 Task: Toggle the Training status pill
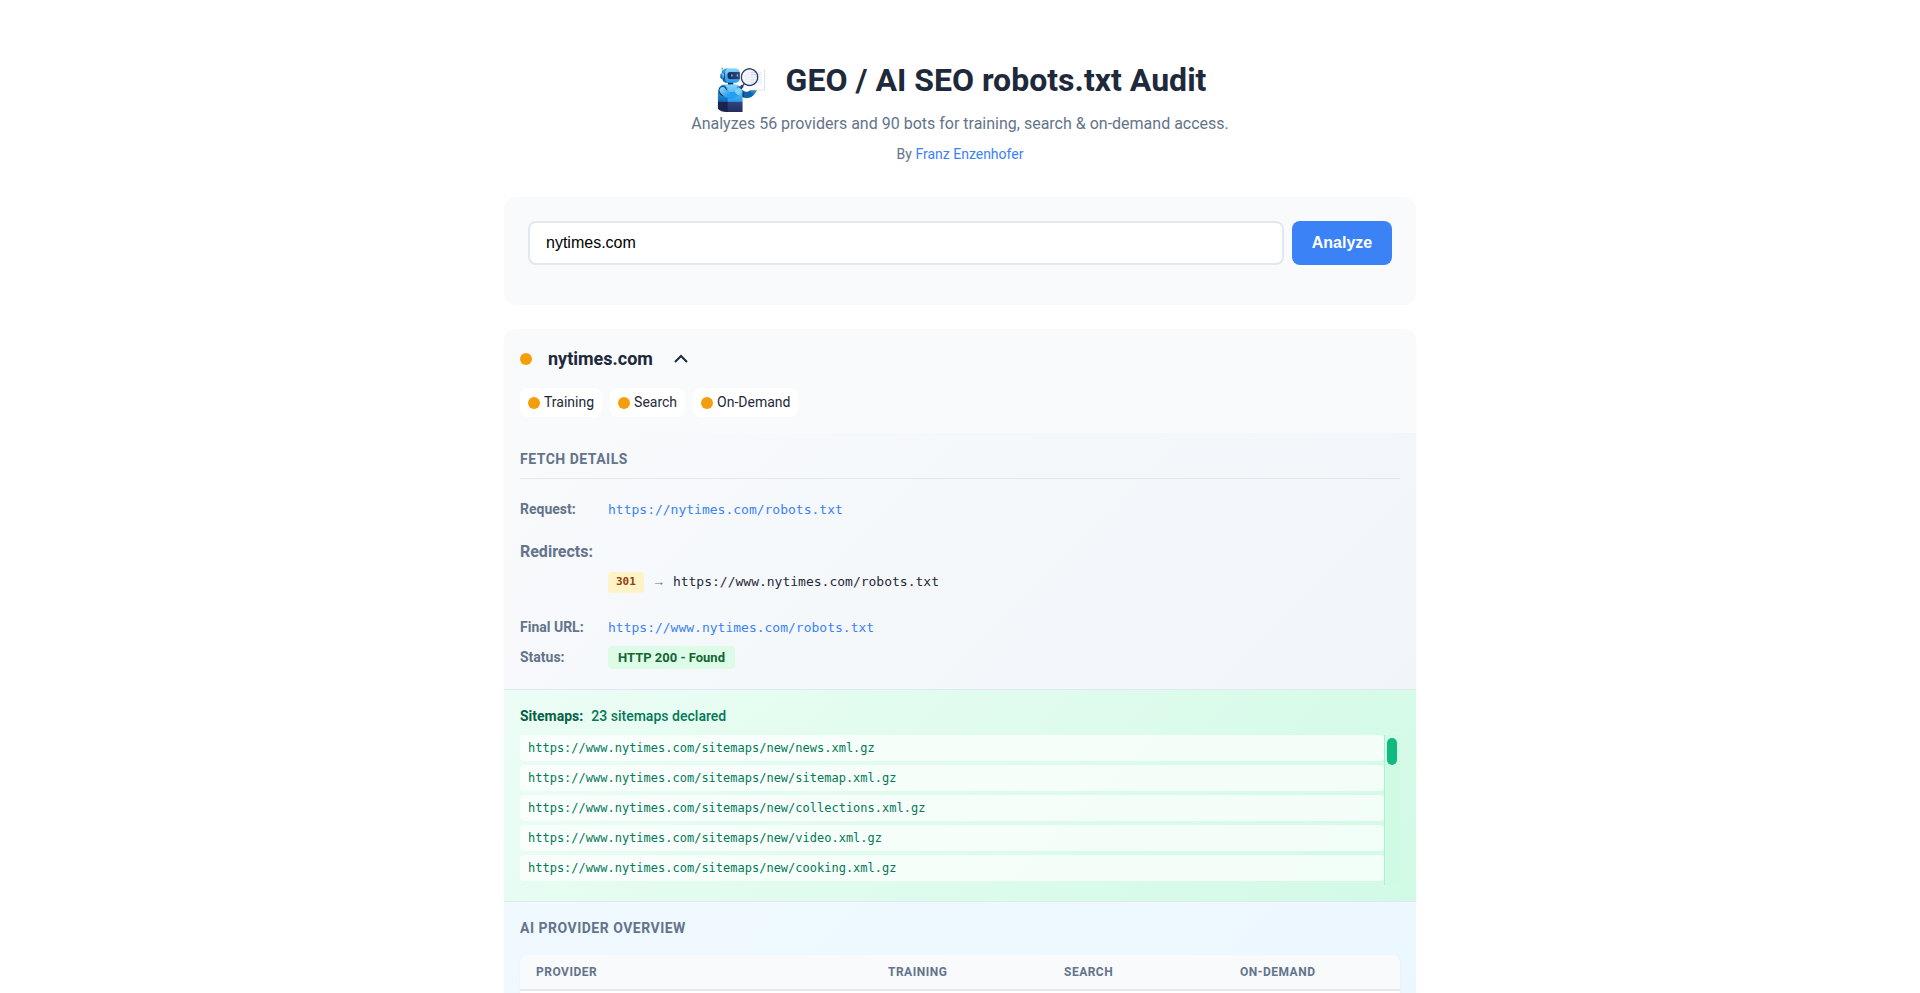(560, 402)
